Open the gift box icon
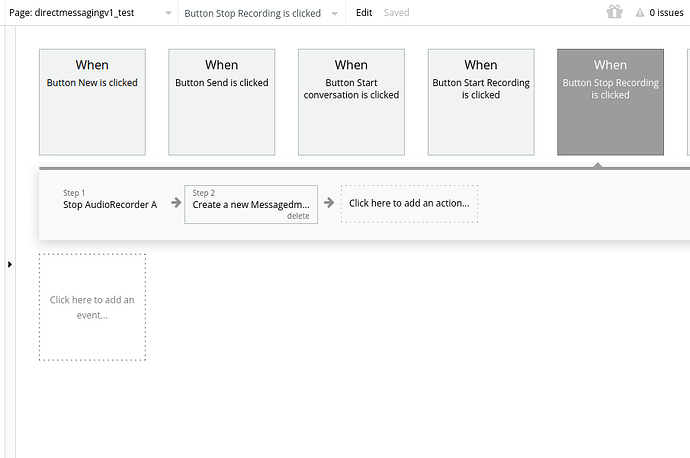This screenshot has height=458, width=690. (614, 12)
